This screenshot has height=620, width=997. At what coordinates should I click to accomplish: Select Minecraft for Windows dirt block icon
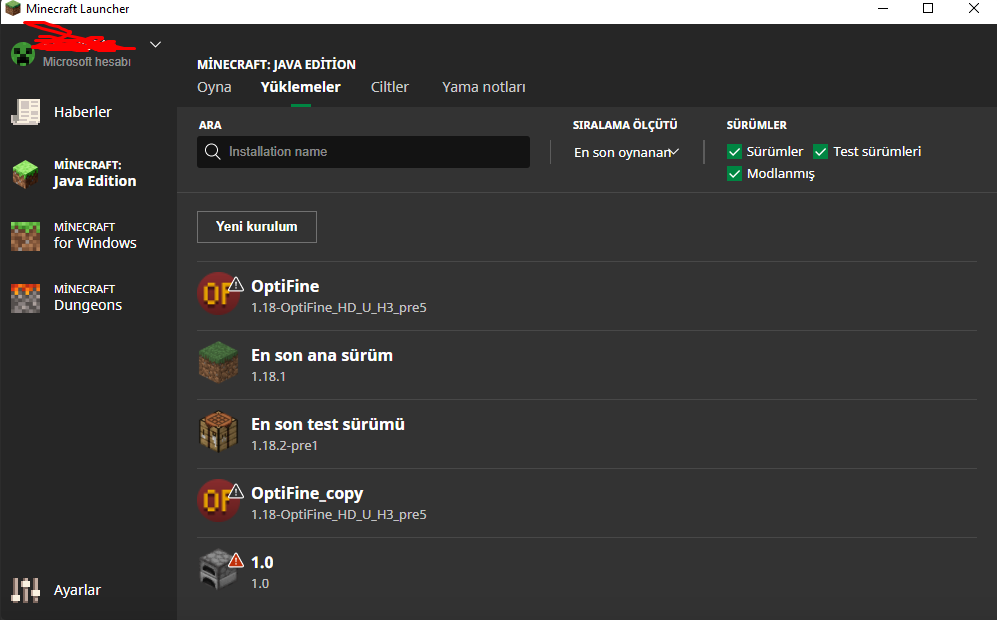tap(25, 236)
